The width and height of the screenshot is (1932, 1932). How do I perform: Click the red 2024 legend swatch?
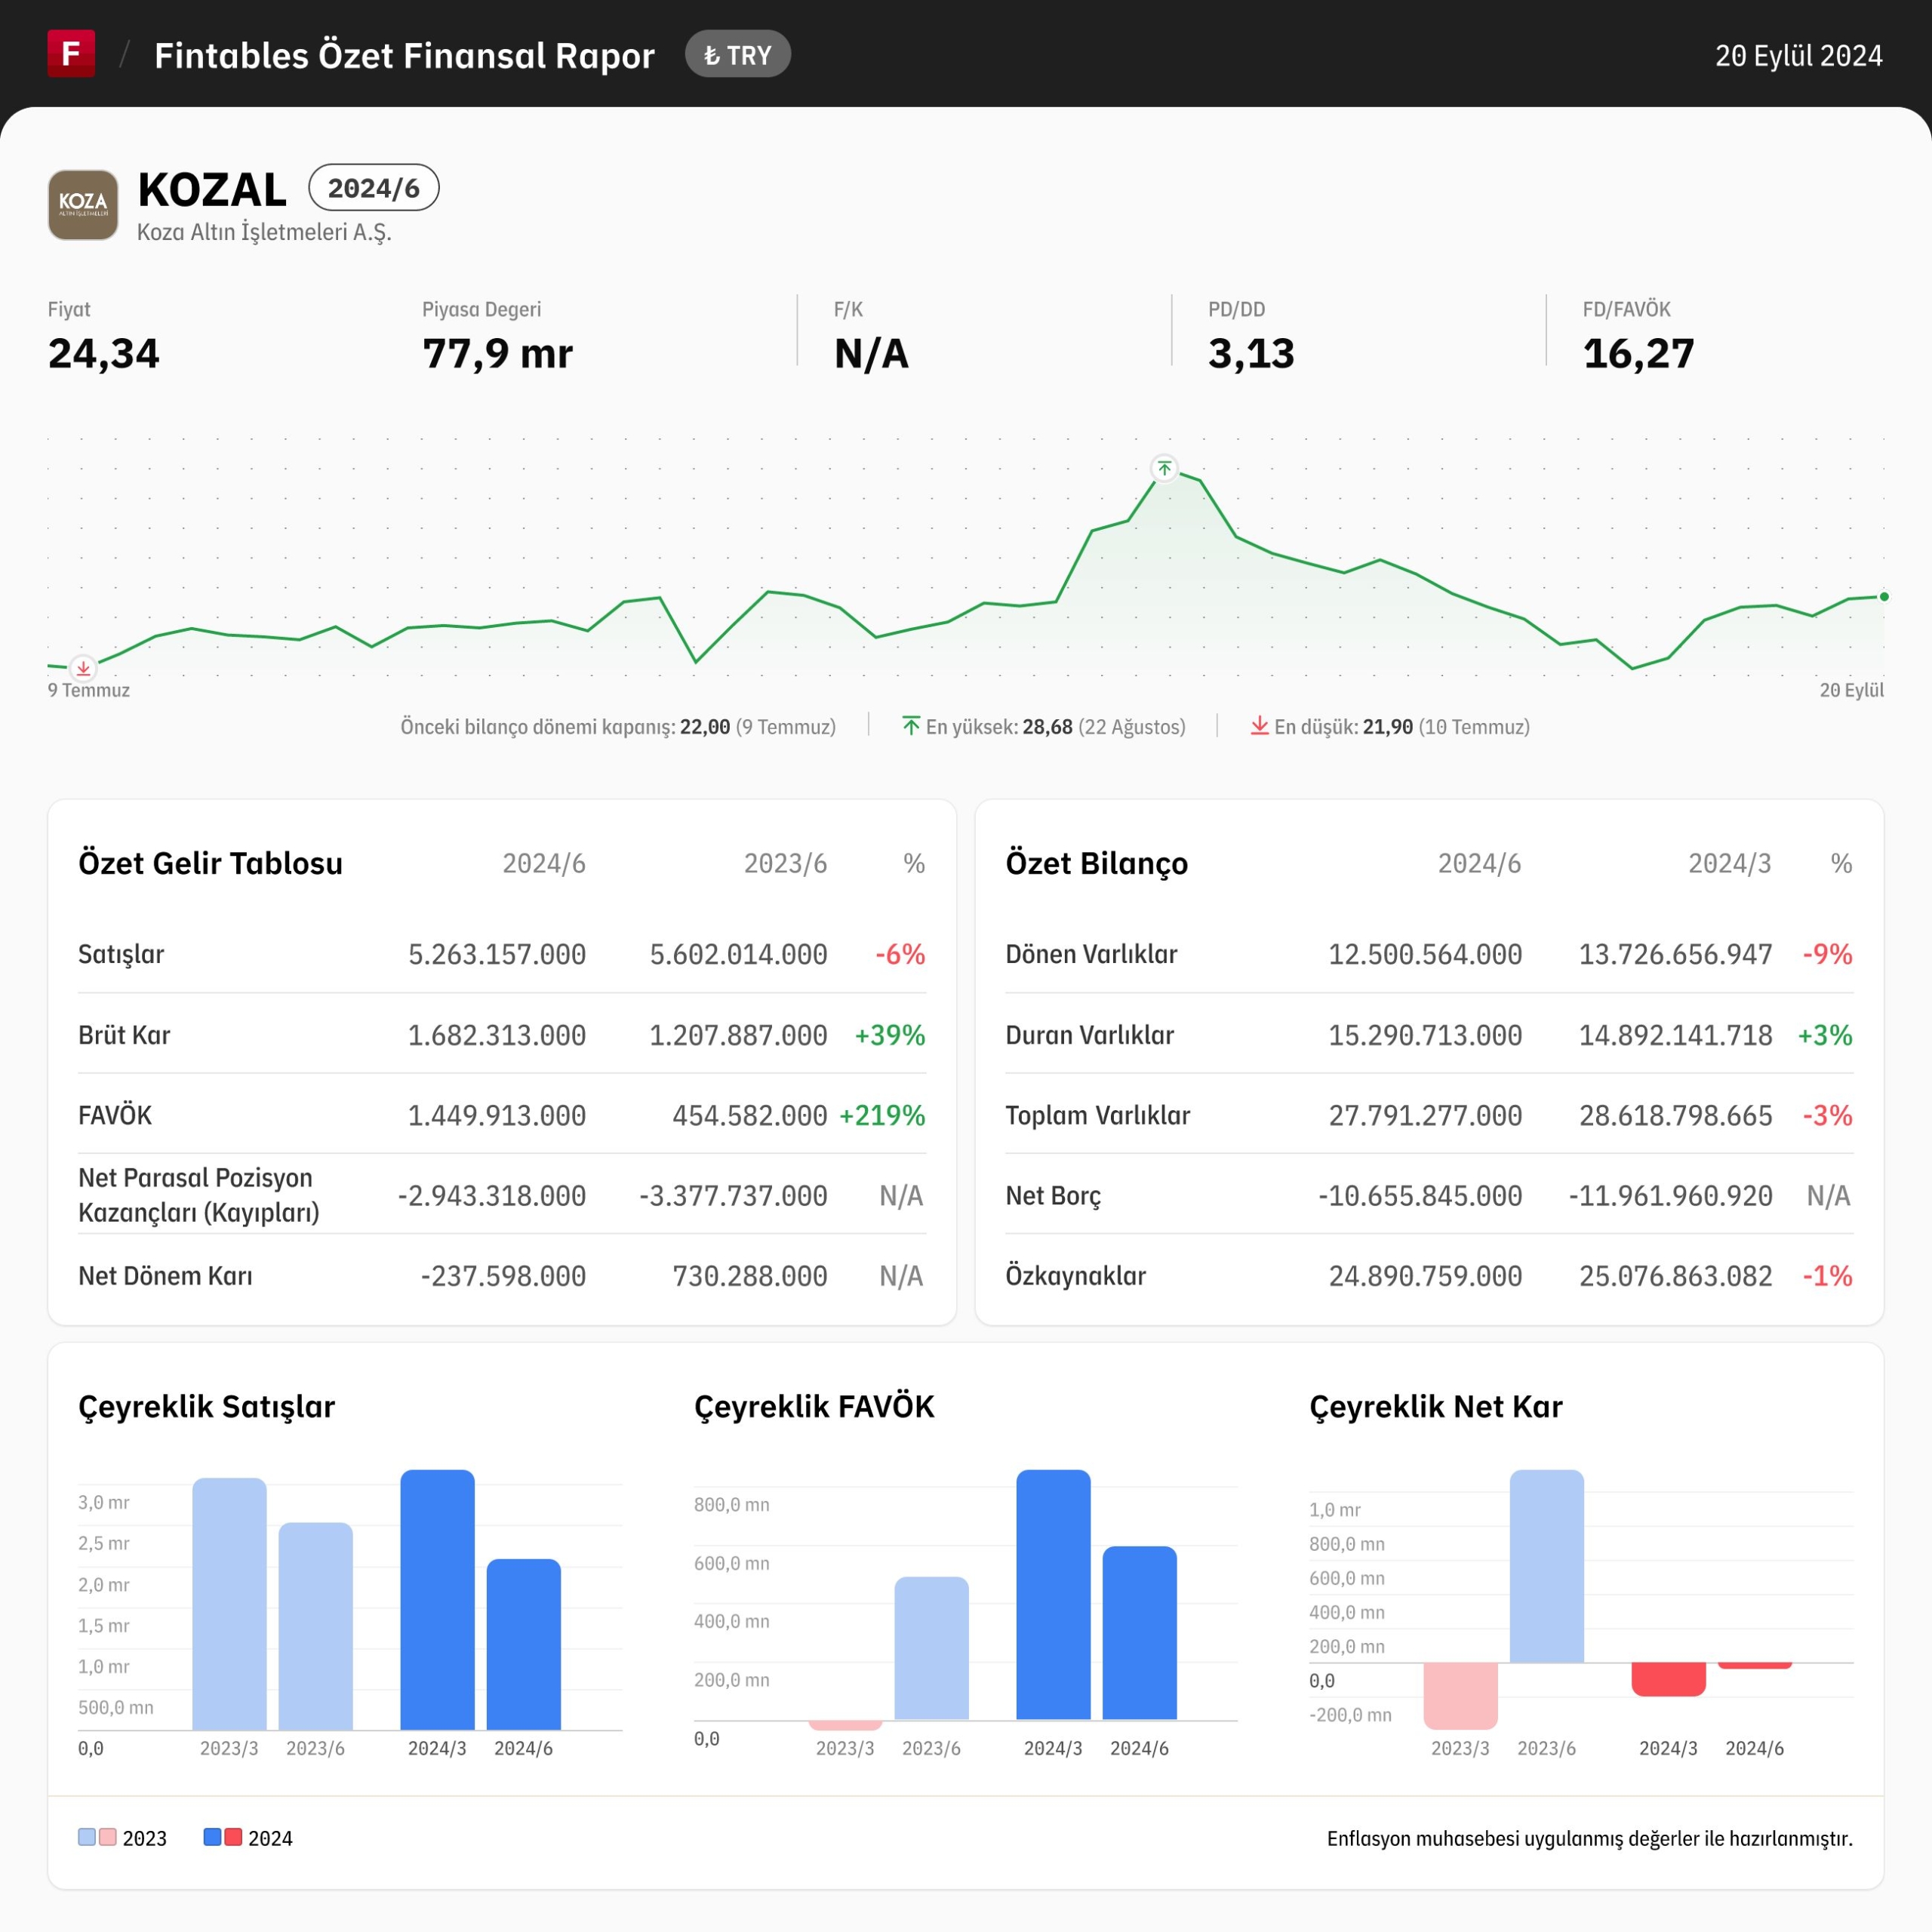233,1837
